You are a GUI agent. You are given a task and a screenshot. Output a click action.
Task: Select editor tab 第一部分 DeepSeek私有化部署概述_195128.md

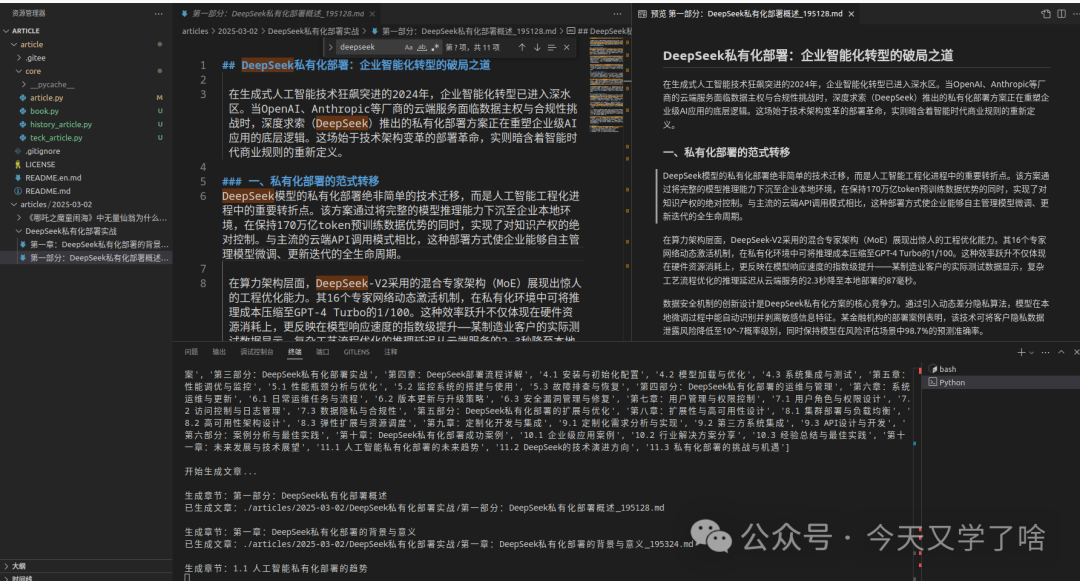point(278,14)
